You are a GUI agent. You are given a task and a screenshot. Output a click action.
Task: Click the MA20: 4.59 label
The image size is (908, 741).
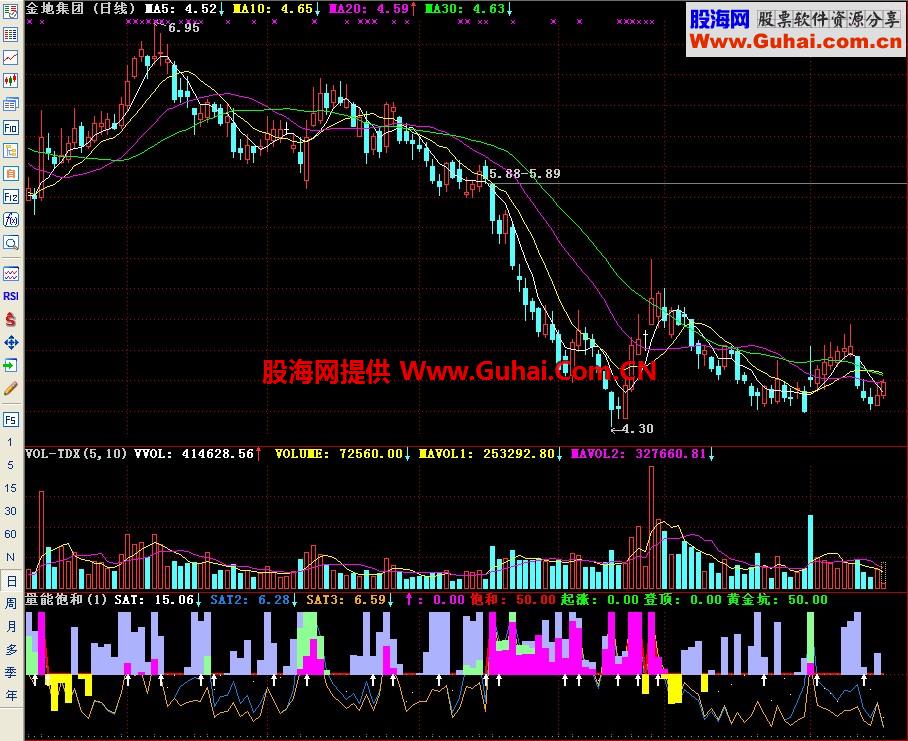(372, 9)
